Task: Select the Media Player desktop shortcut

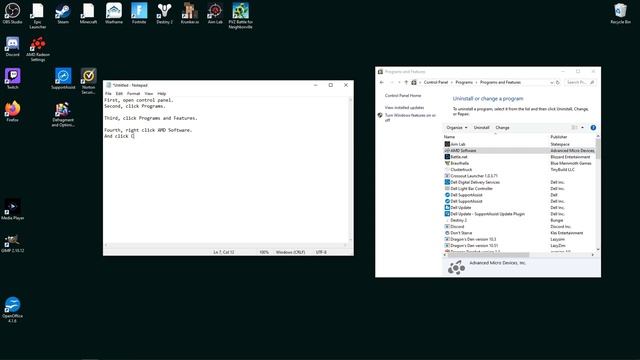Action: (12, 209)
